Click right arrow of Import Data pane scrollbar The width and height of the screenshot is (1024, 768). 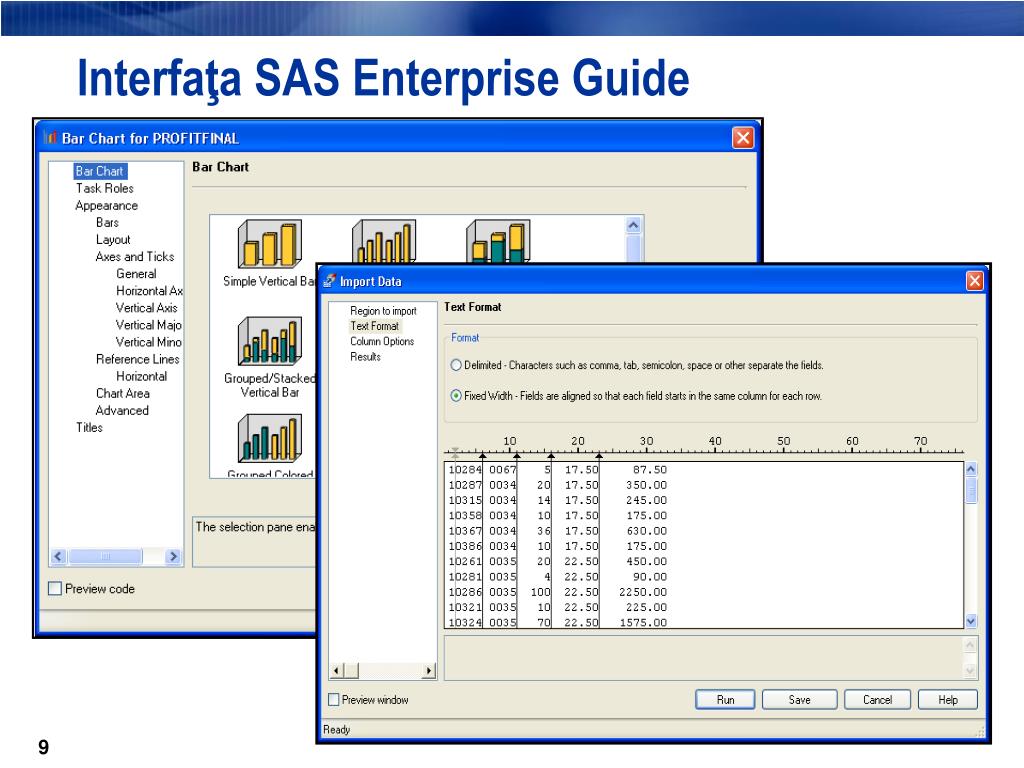coord(428,671)
